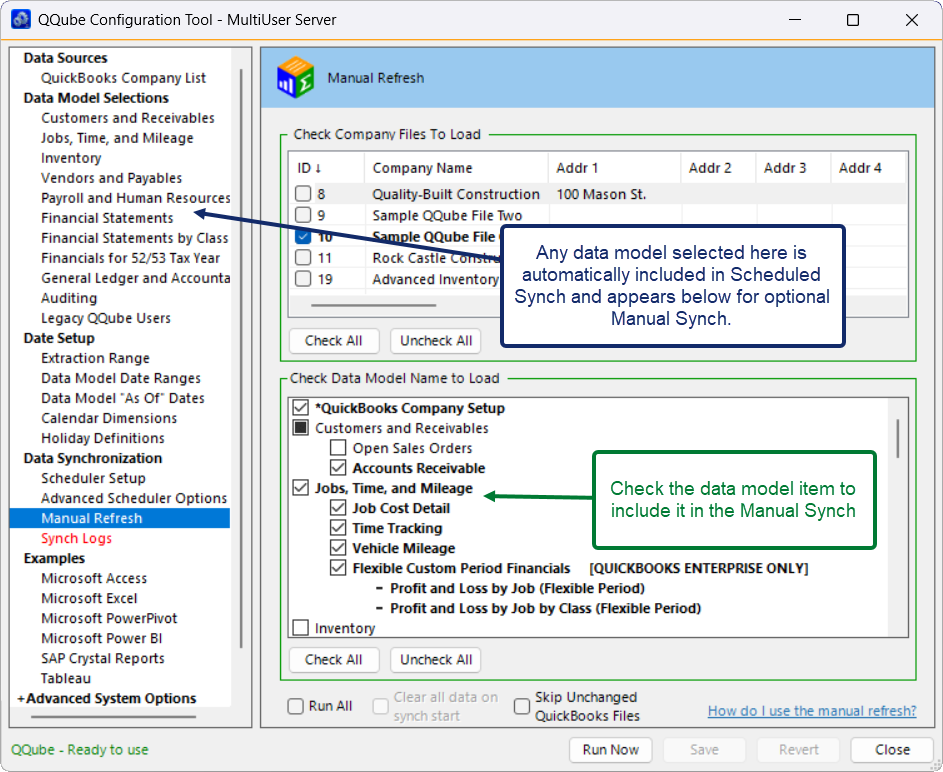Screen dimensions: 943x772
Task: Uncheck Job Cost Detail checkbox
Action: point(338,508)
